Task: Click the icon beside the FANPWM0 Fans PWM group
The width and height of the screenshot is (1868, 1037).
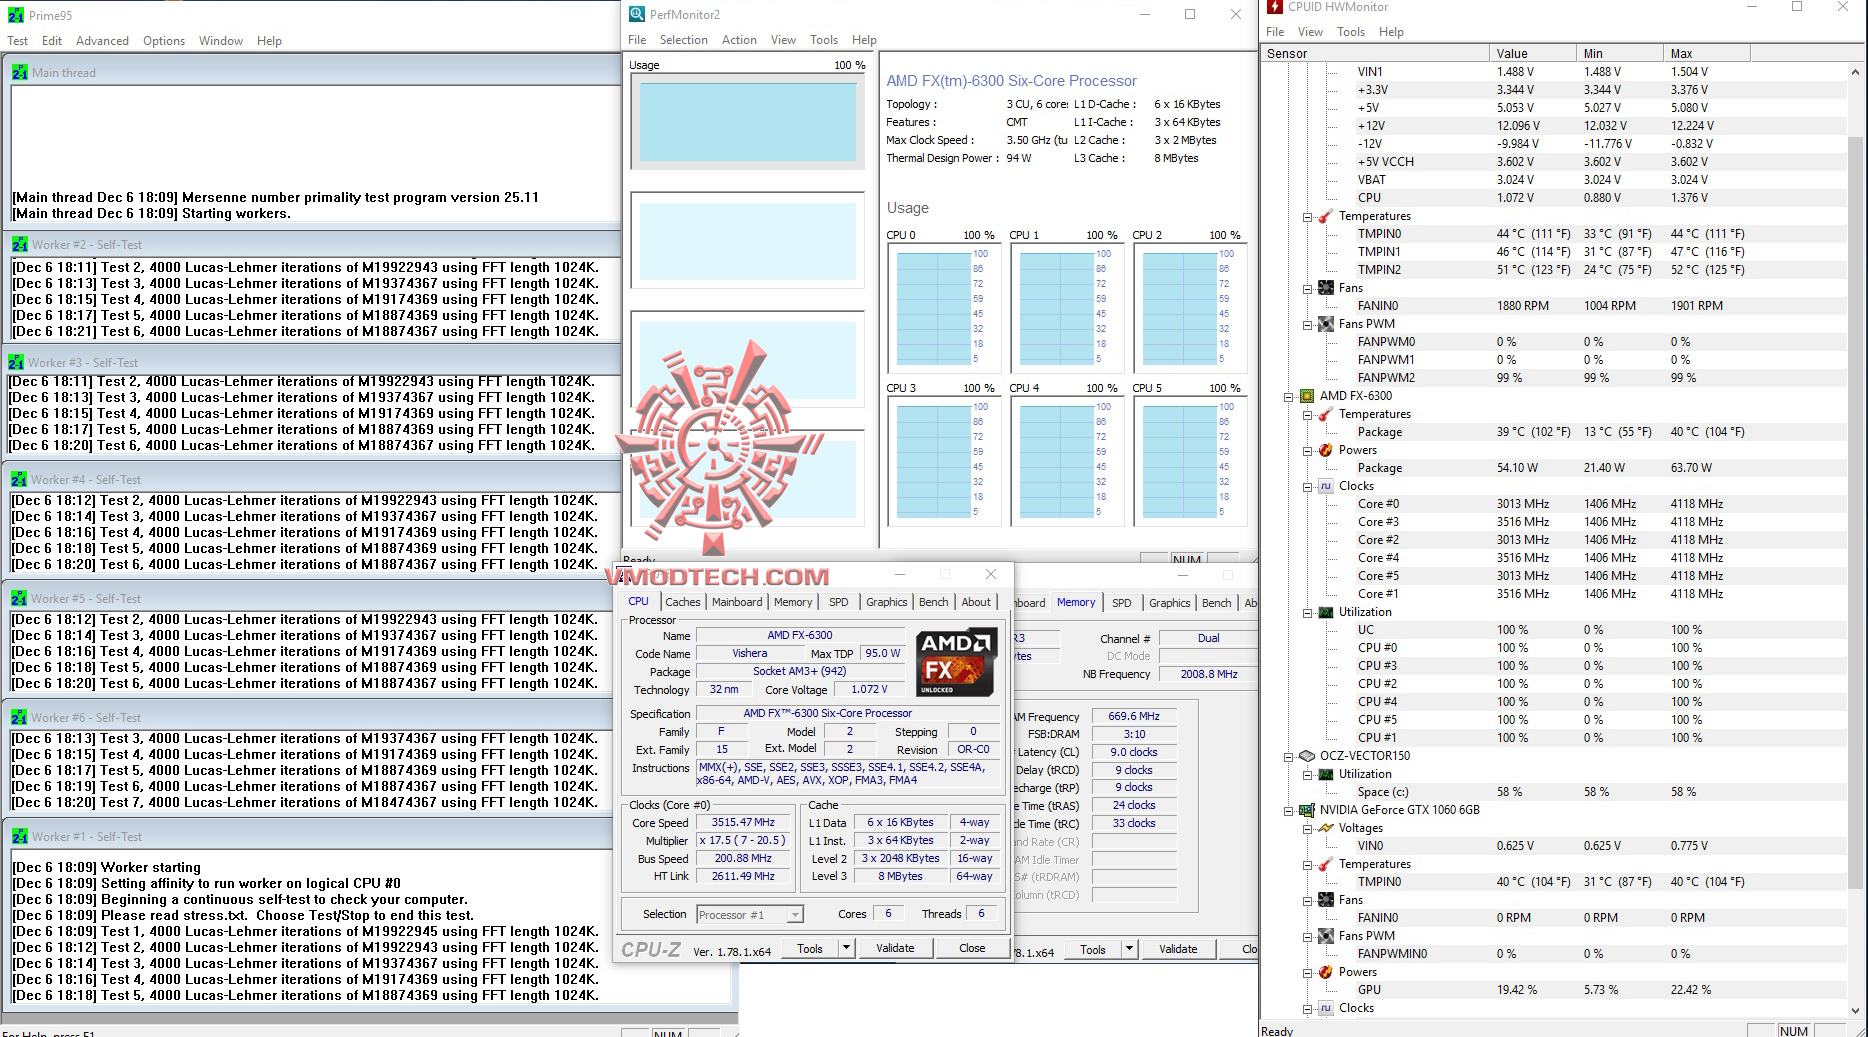Action: (1326, 324)
